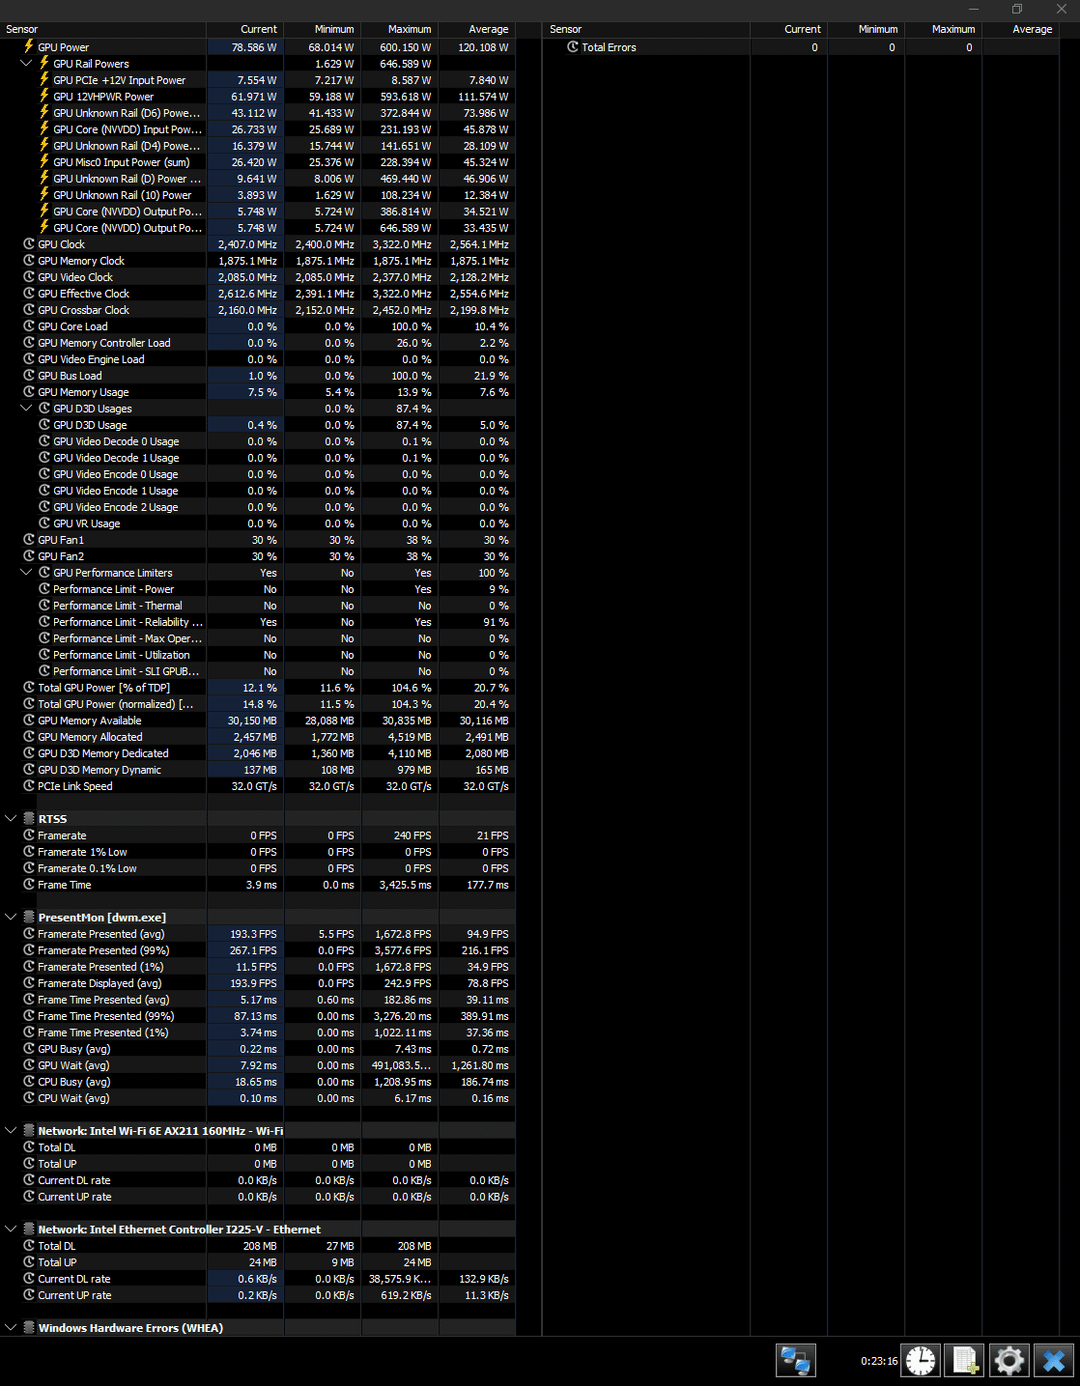
Task: Collapse the GPU Rail Powers group
Action: [x=26, y=64]
